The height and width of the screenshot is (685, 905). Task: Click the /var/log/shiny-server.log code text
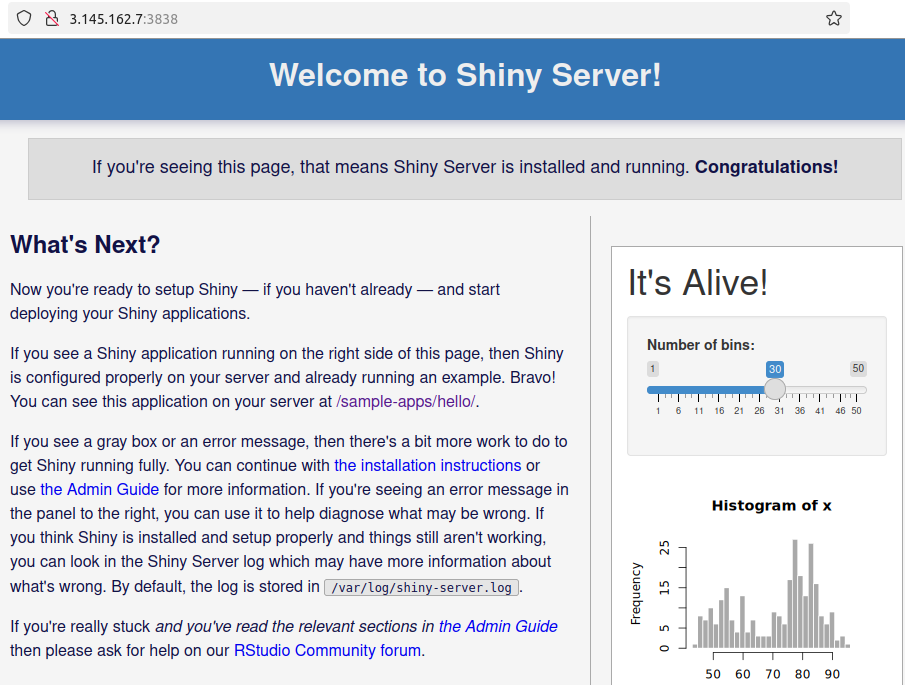click(421, 587)
